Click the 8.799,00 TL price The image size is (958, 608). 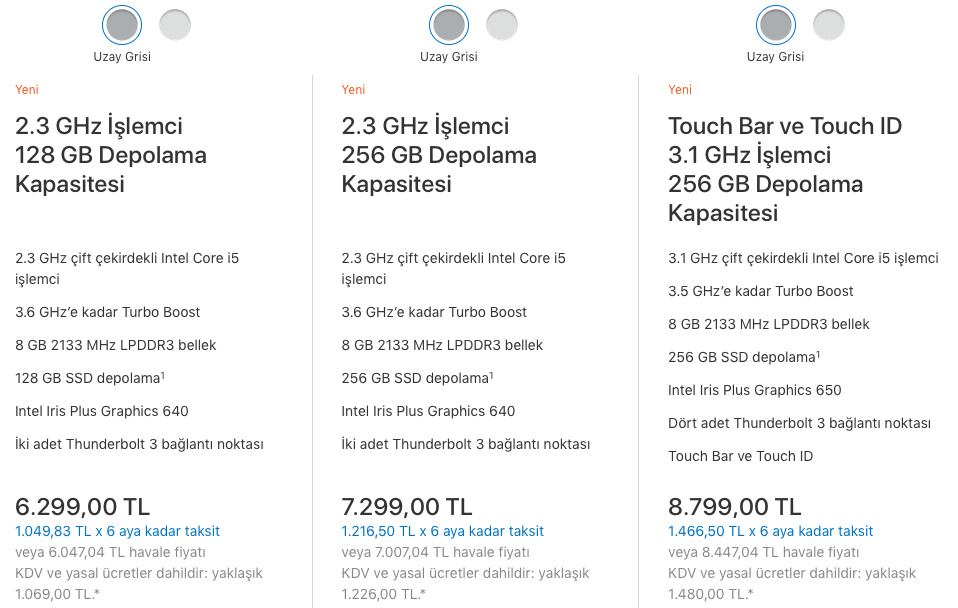click(734, 507)
